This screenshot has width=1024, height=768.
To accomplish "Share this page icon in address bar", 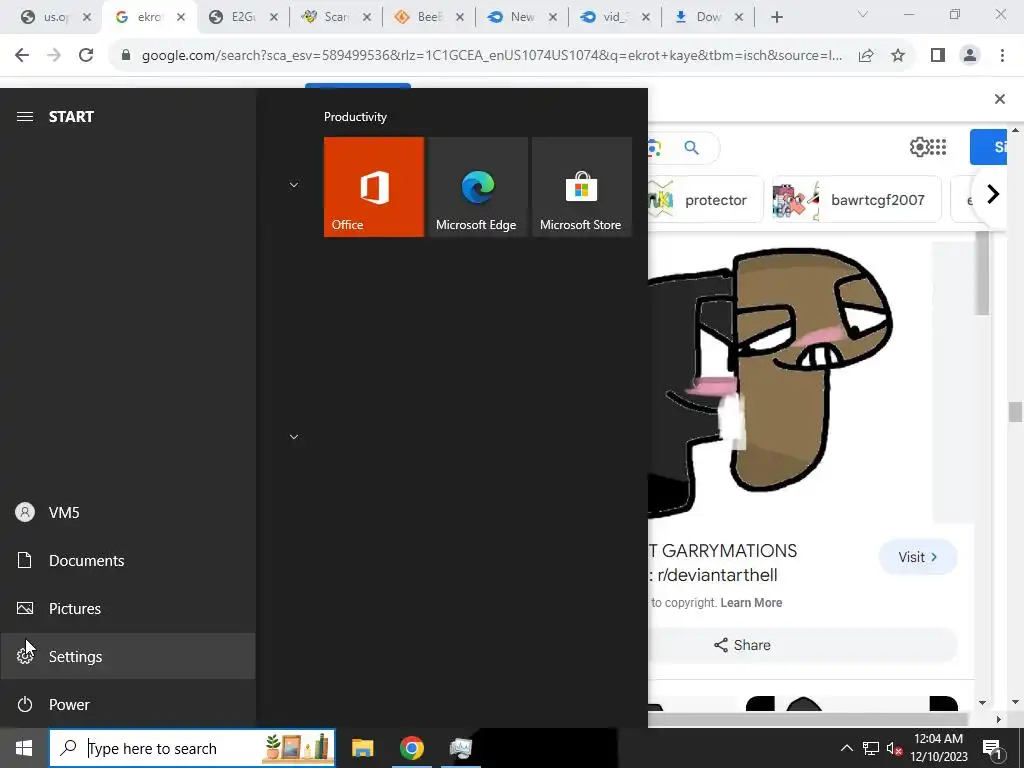I will 866,56.
